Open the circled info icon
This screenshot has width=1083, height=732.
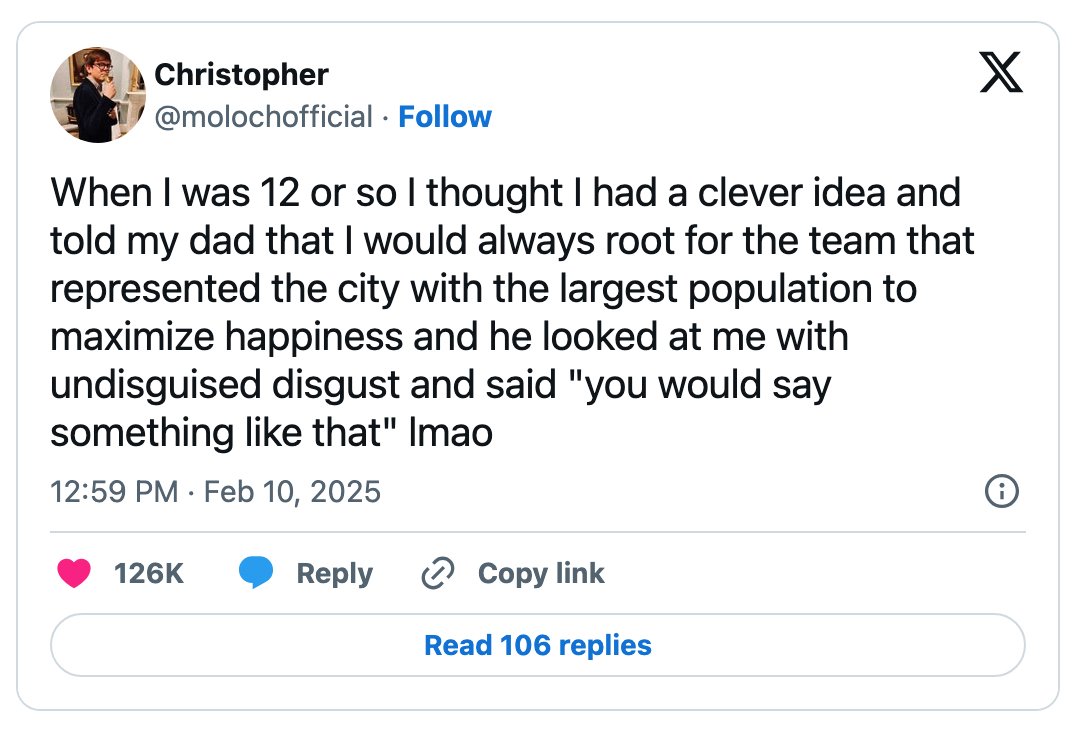click(1001, 492)
